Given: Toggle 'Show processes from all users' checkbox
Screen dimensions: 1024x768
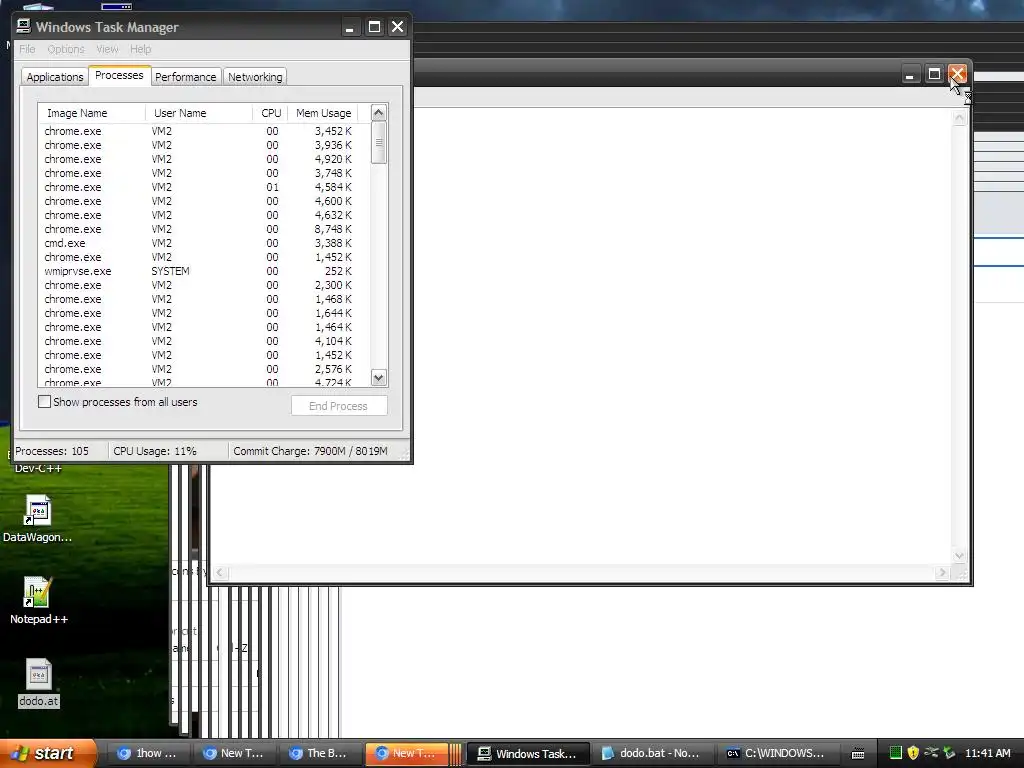Looking at the screenshot, I should tap(44, 402).
